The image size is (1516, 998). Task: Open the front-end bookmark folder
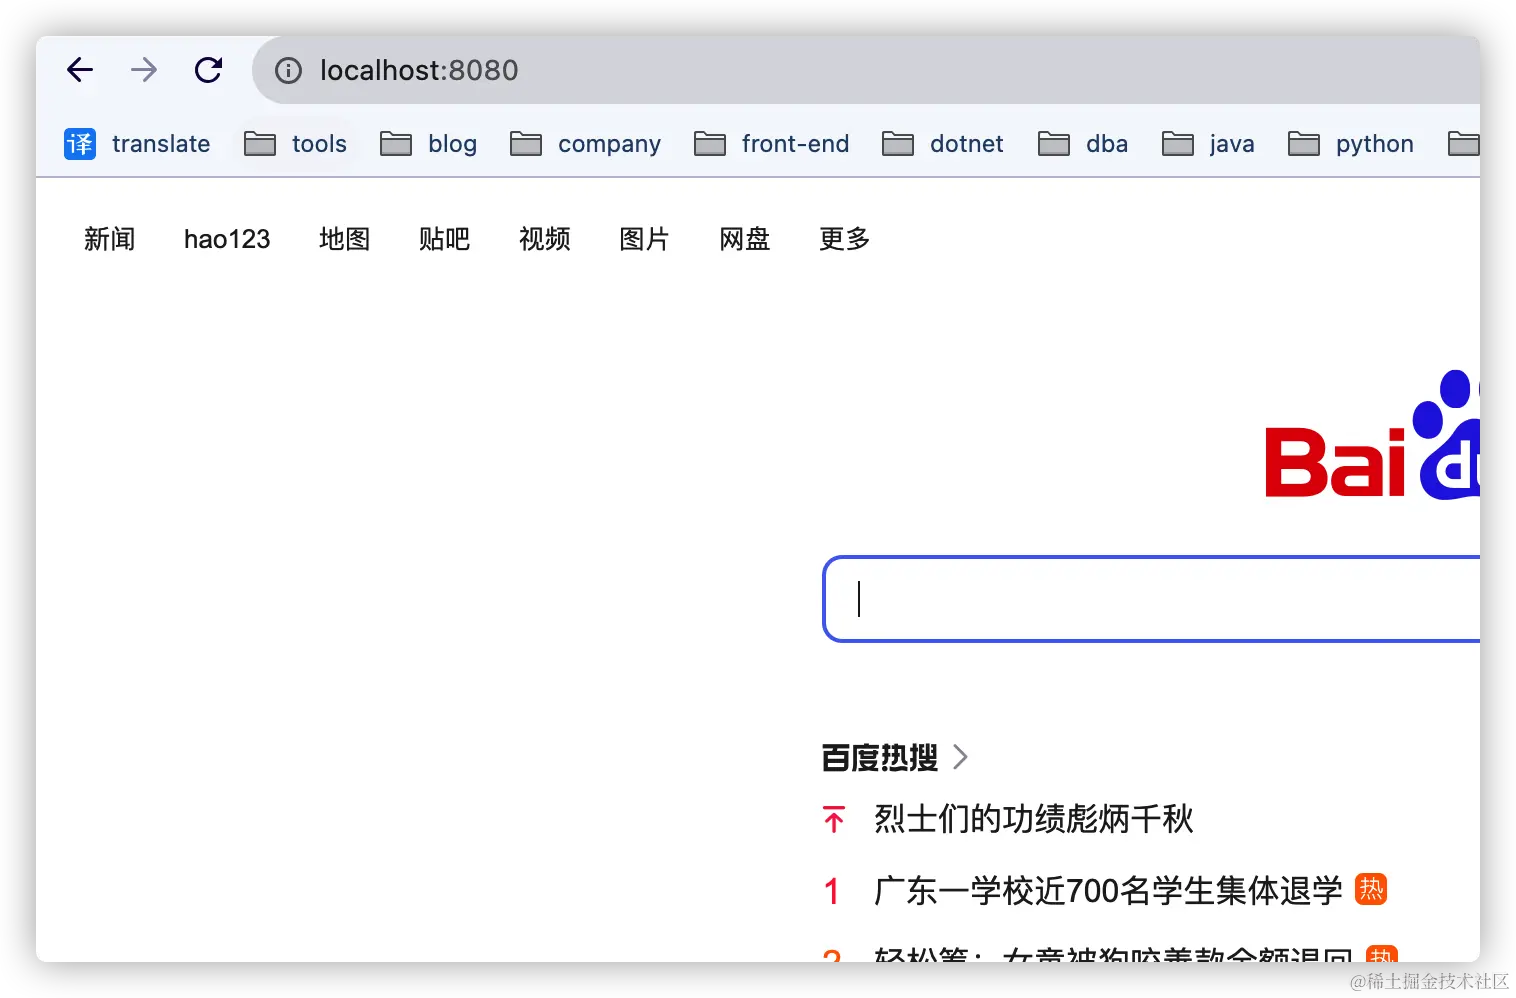[772, 144]
